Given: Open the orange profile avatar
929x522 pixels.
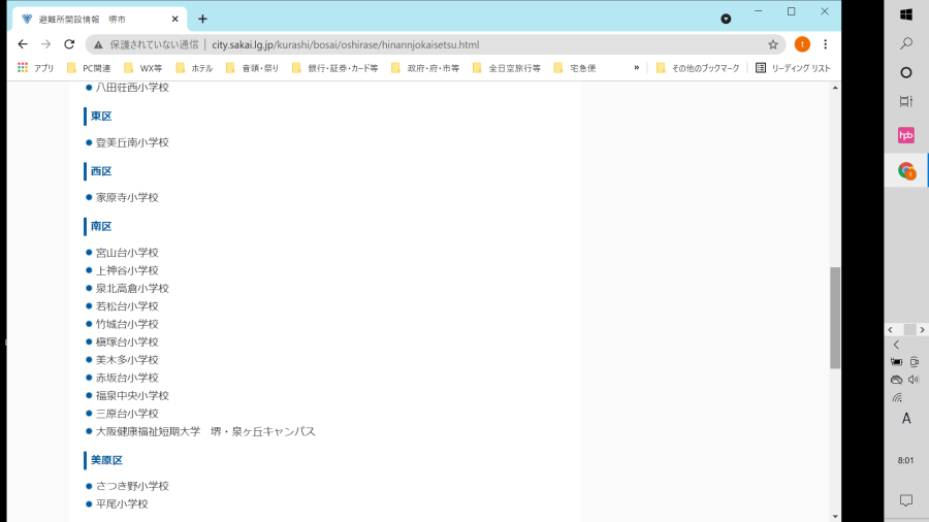Looking at the screenshot, I should (x=802, y=44).
